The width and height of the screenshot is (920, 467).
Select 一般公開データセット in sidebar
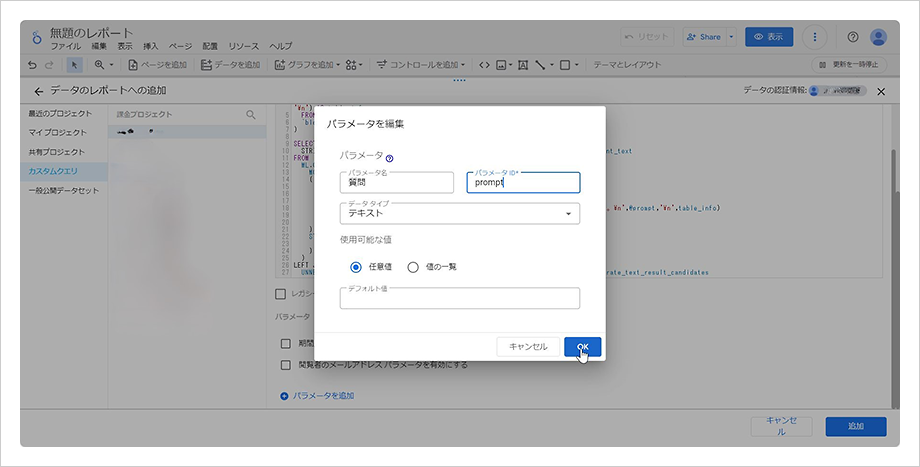[64, 191]
